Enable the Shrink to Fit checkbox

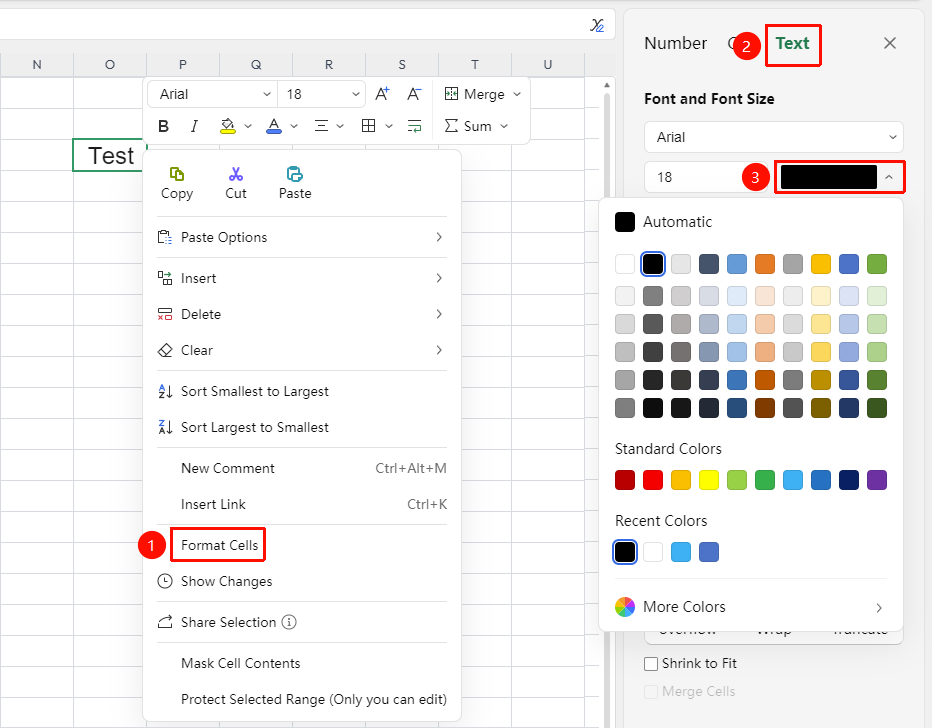[651, 664]
